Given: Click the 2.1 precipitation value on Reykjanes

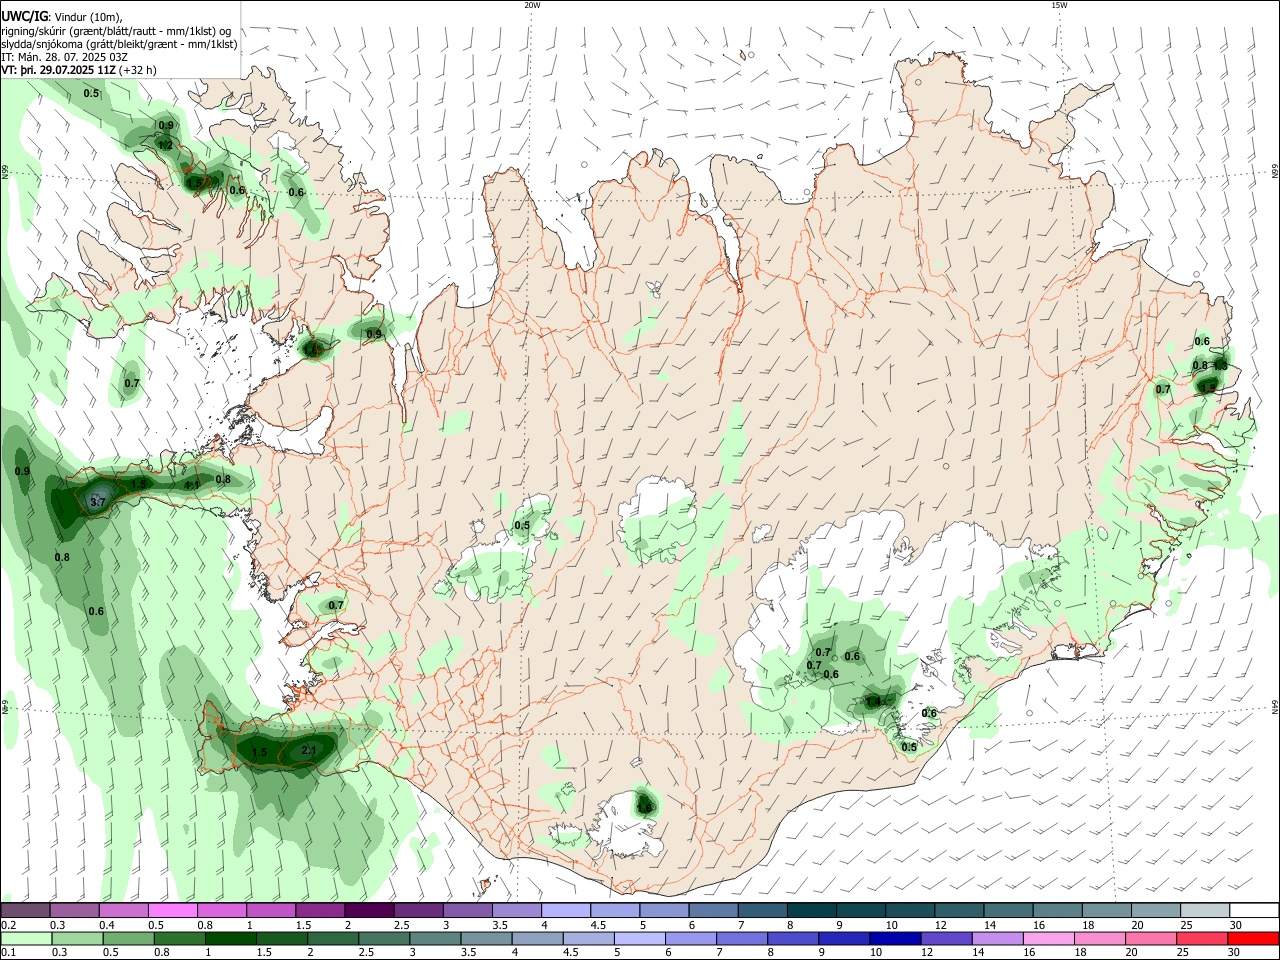Looking at the screenshot, I should tap(309, 751).
